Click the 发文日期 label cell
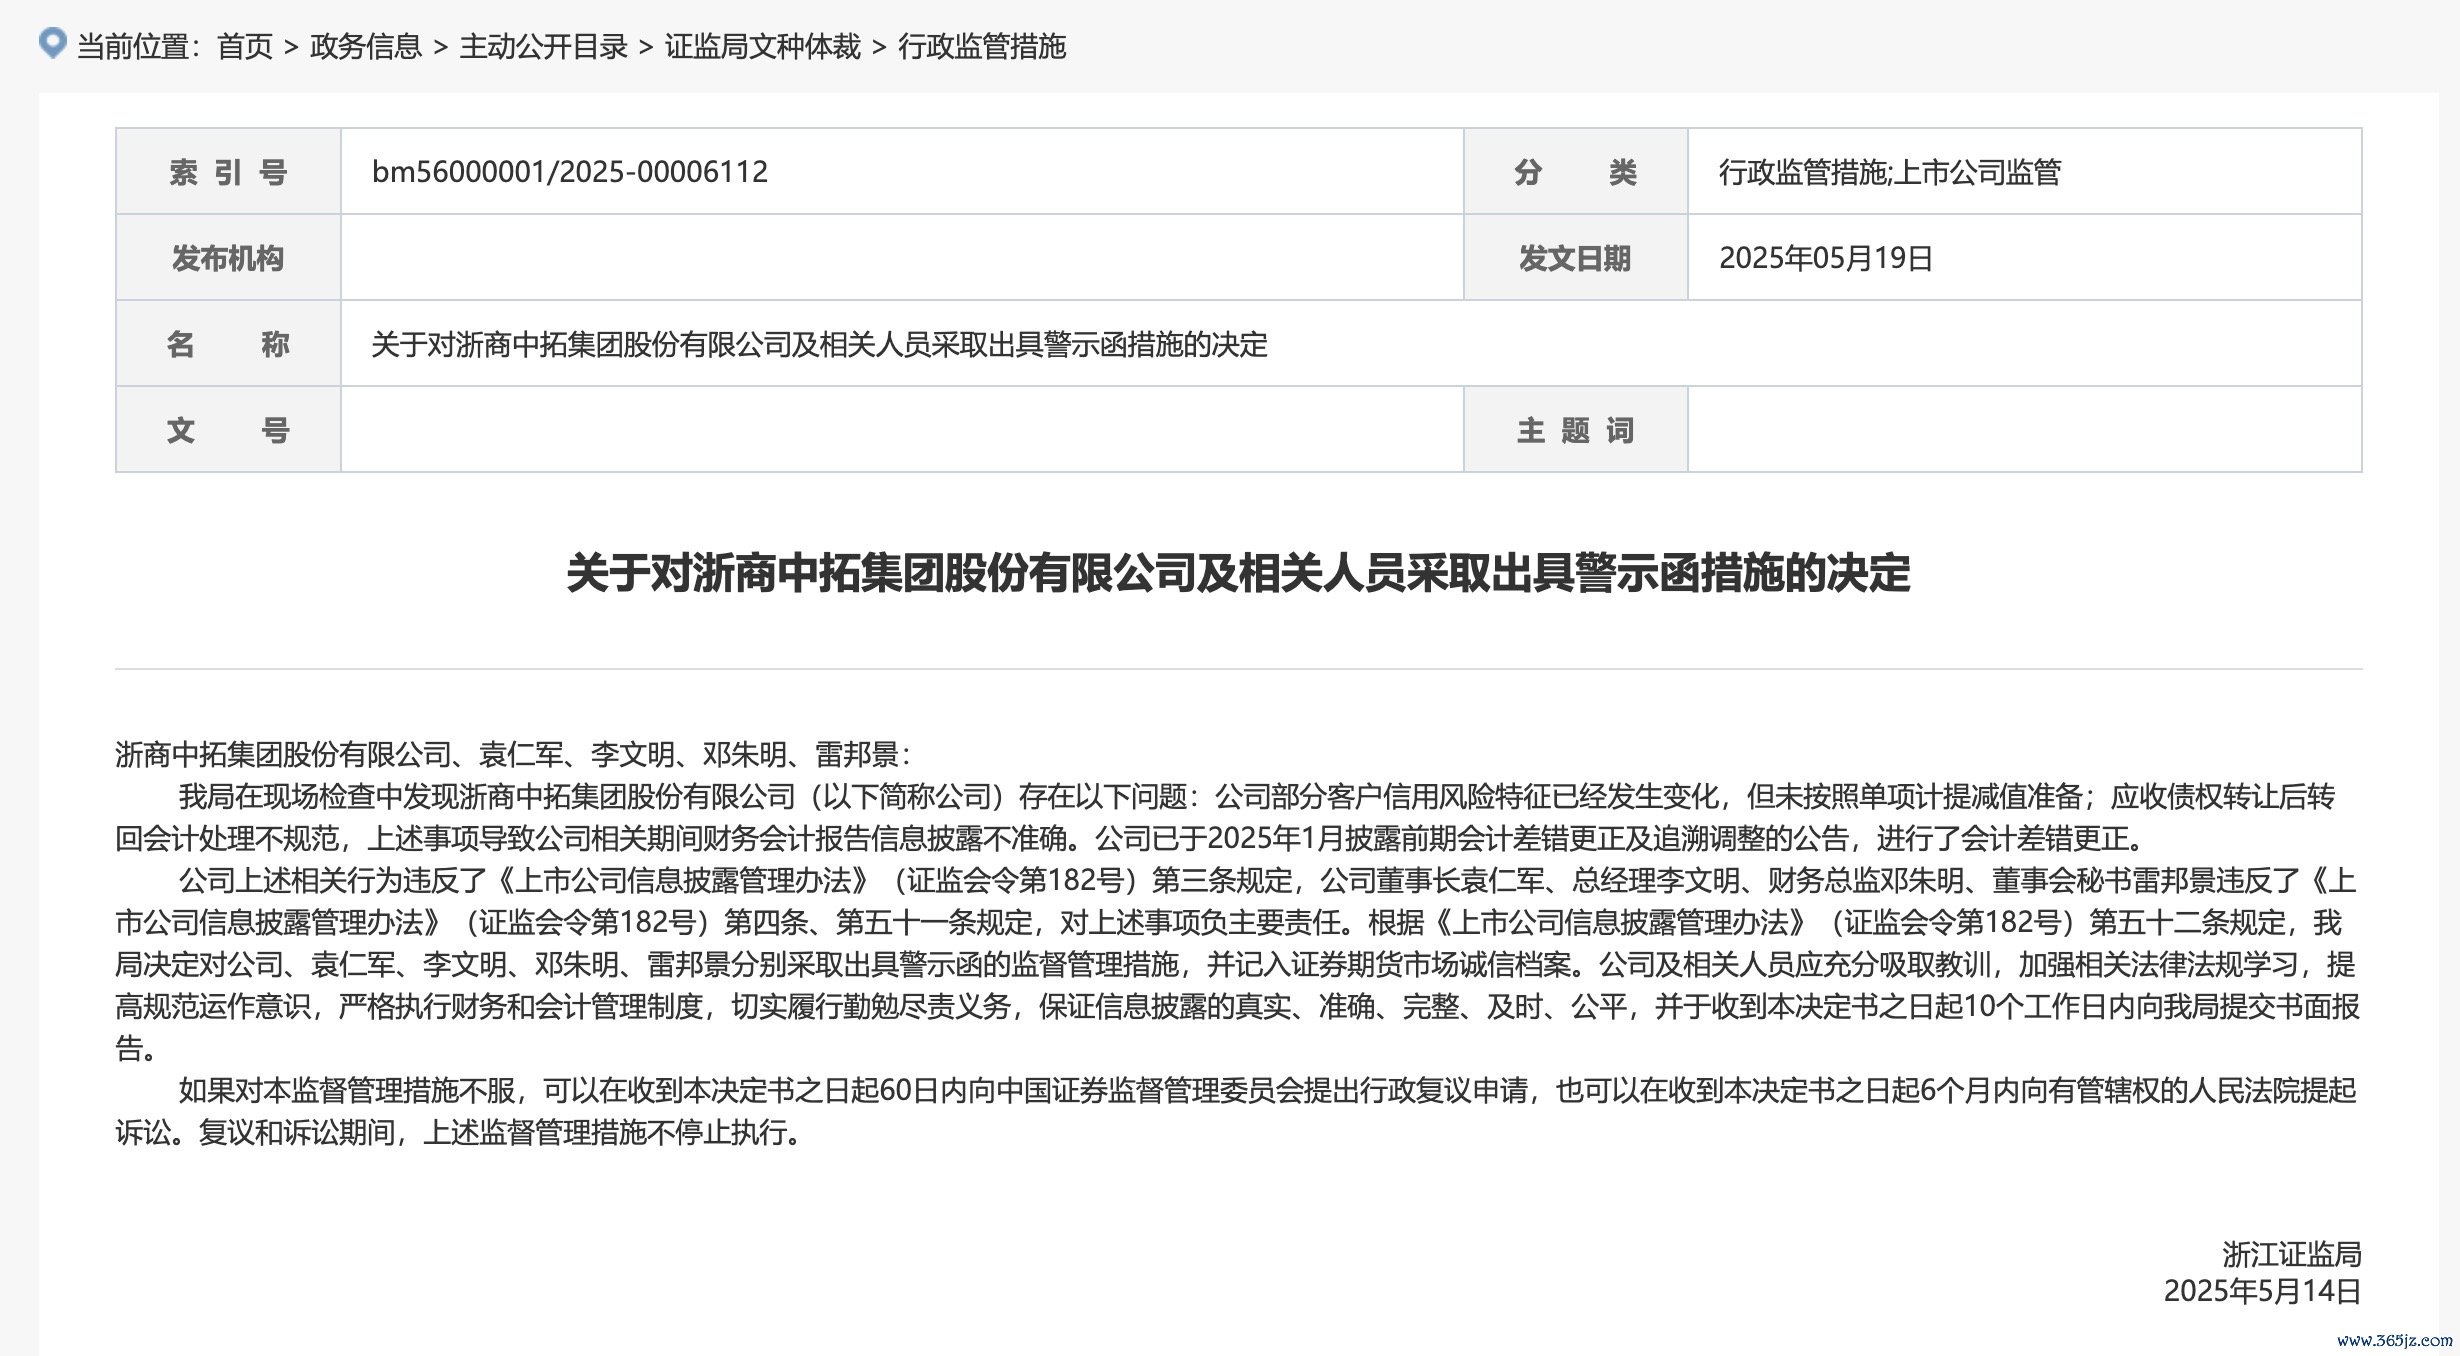2460x1356 pixels. pyautogui.click(x=1575, y=258)
